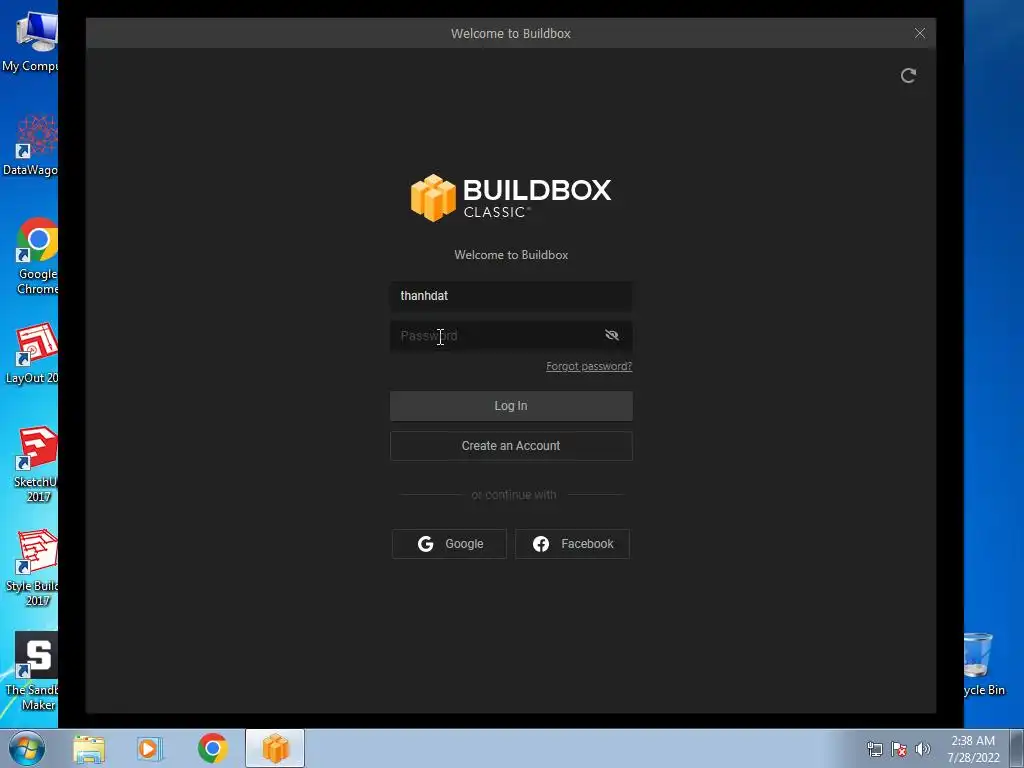Open File Explorer from taskbar
1024x768 pixels.
click(89, 749)
